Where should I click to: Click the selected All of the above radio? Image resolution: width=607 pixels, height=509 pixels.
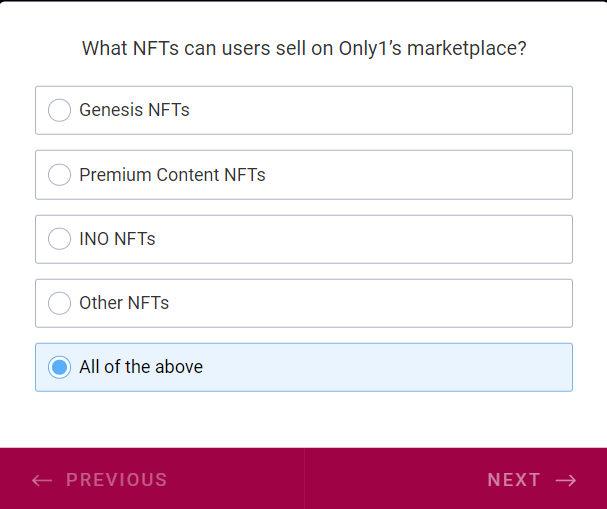point(60,367)
